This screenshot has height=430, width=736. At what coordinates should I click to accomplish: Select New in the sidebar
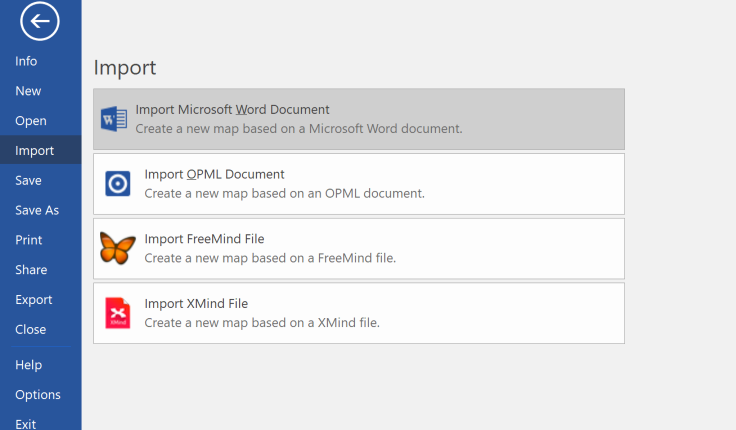coord(28,91)
